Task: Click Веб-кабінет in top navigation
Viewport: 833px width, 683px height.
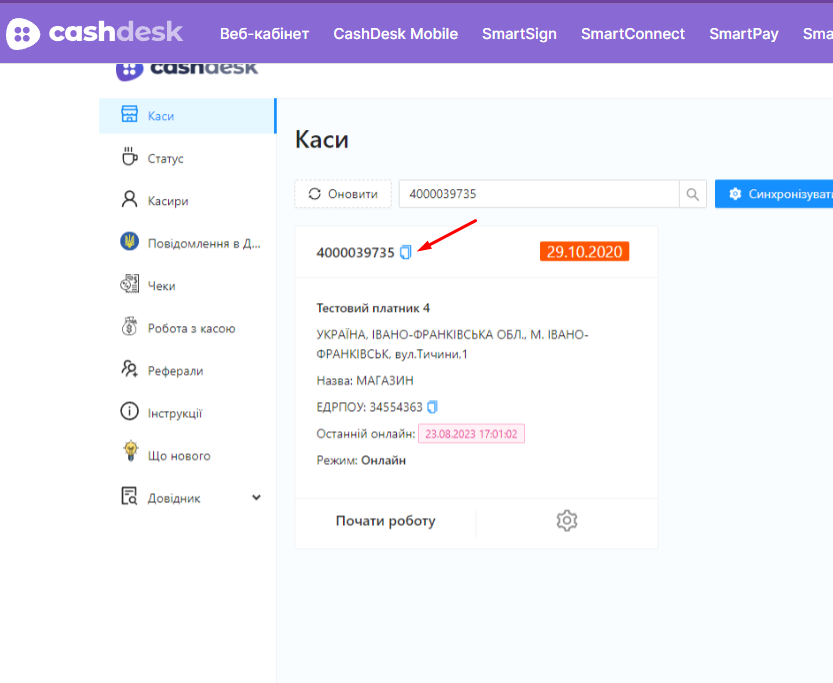Action: click(264, 34)
